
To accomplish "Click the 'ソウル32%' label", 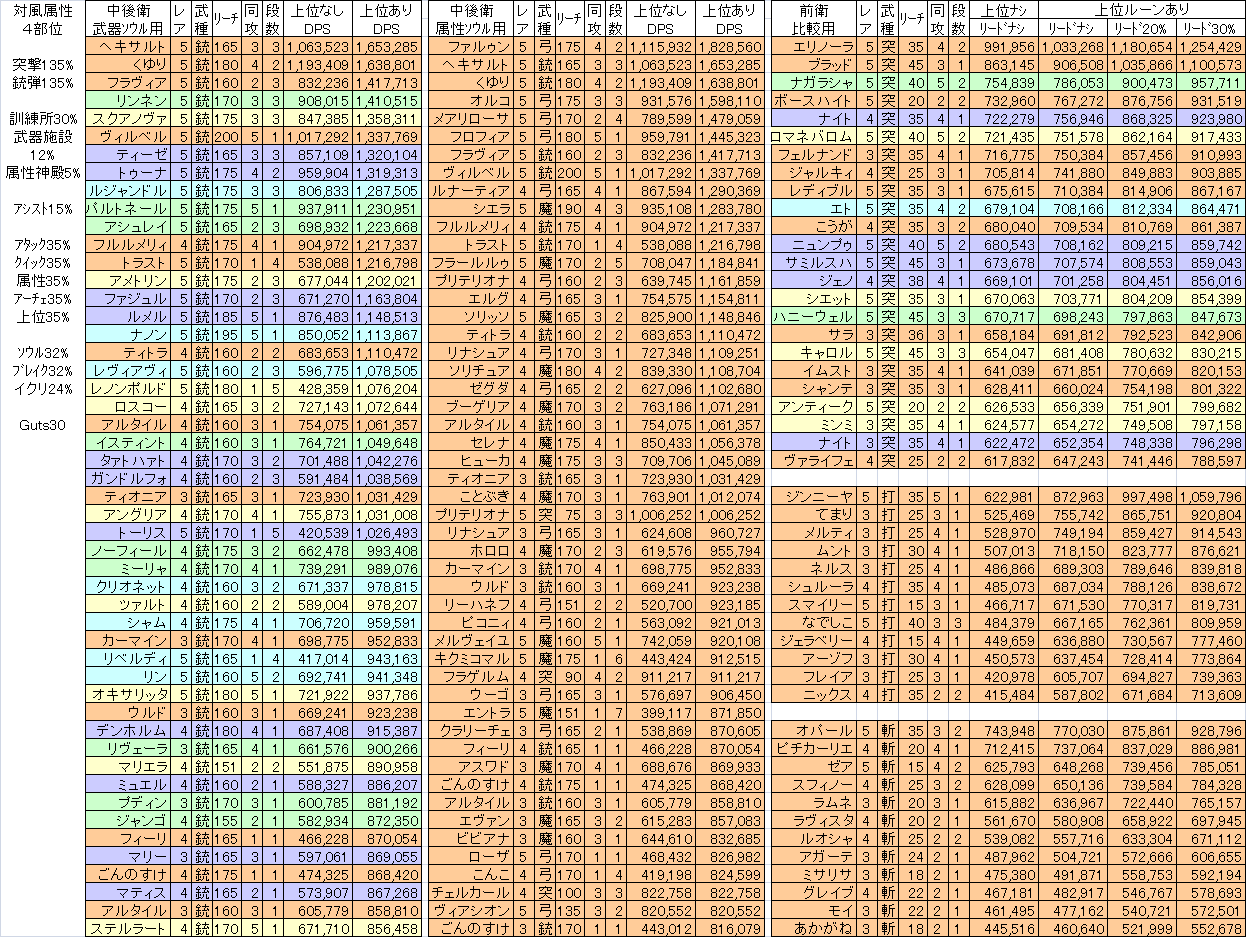I will pos(41,353).
